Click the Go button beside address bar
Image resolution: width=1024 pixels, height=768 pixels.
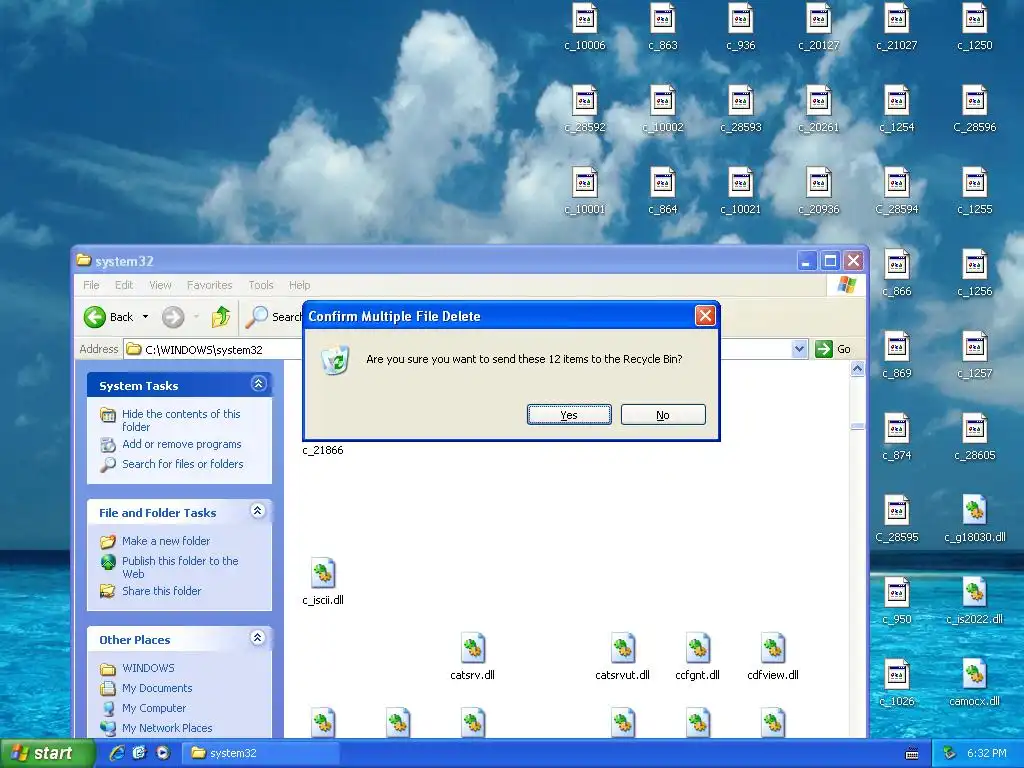point(833,349)
